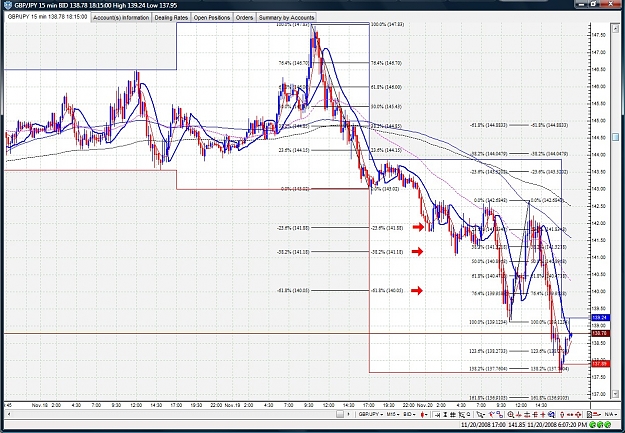The height and width of the screenshot is (433, 625).
Task: Open the cursor pointer tool dropdown
Action: pos(481,414)
